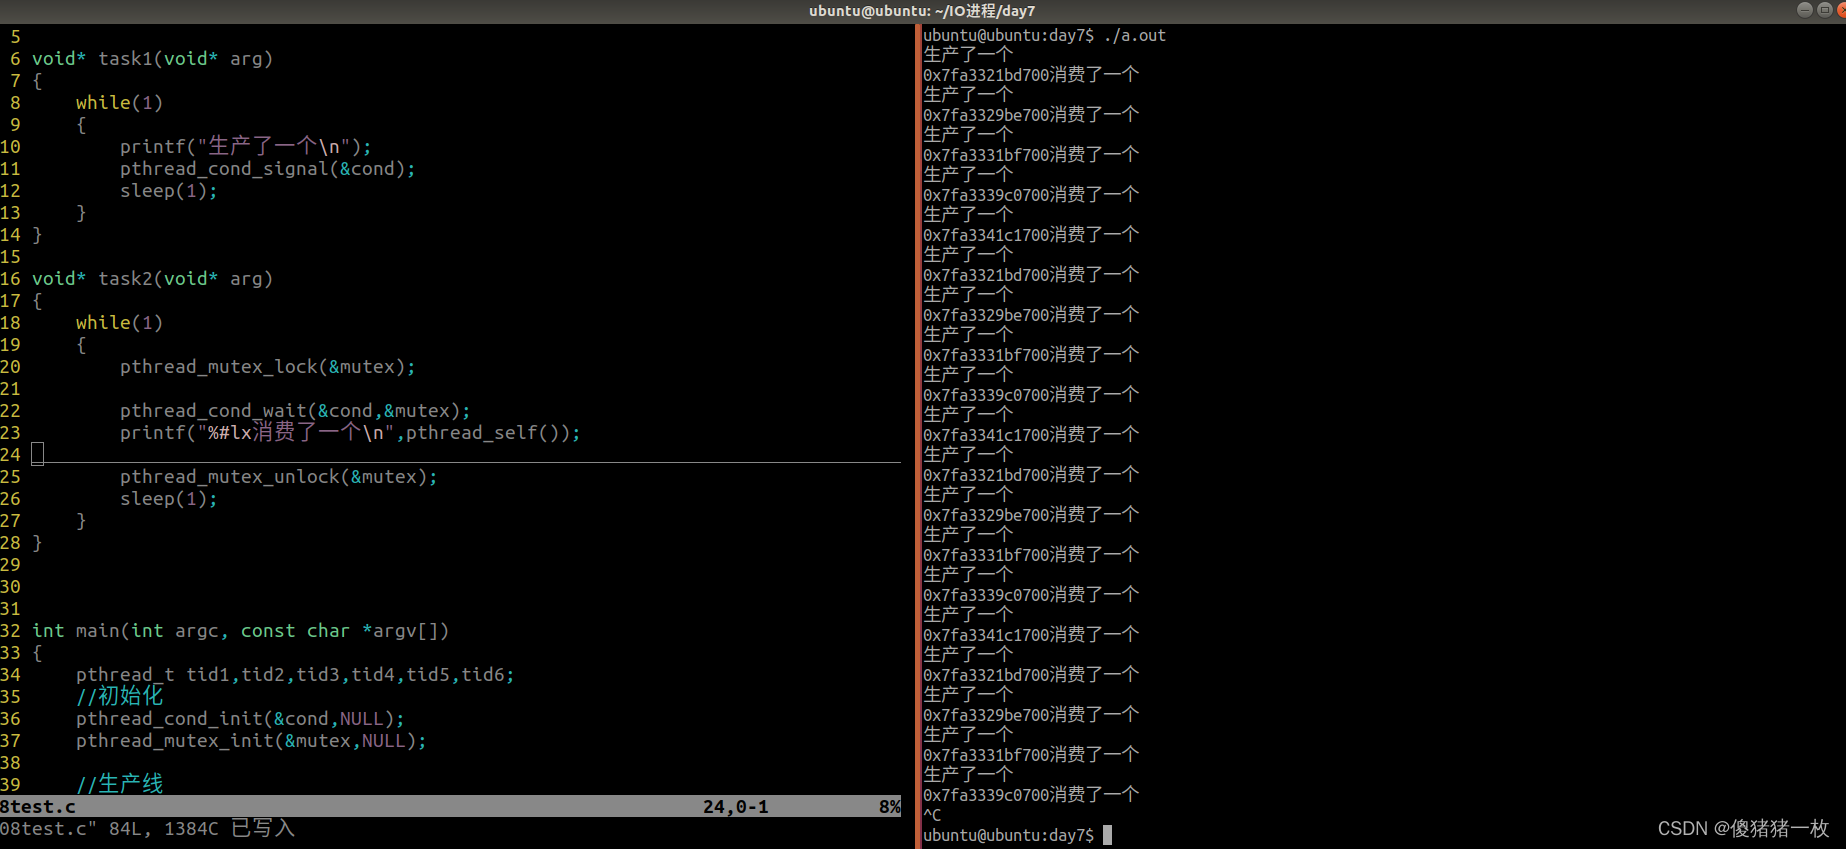Click the '"08test.c" 84L, 1384C 已写入' message
Viewport: 1846px width, 849px height.
[147, 829]
